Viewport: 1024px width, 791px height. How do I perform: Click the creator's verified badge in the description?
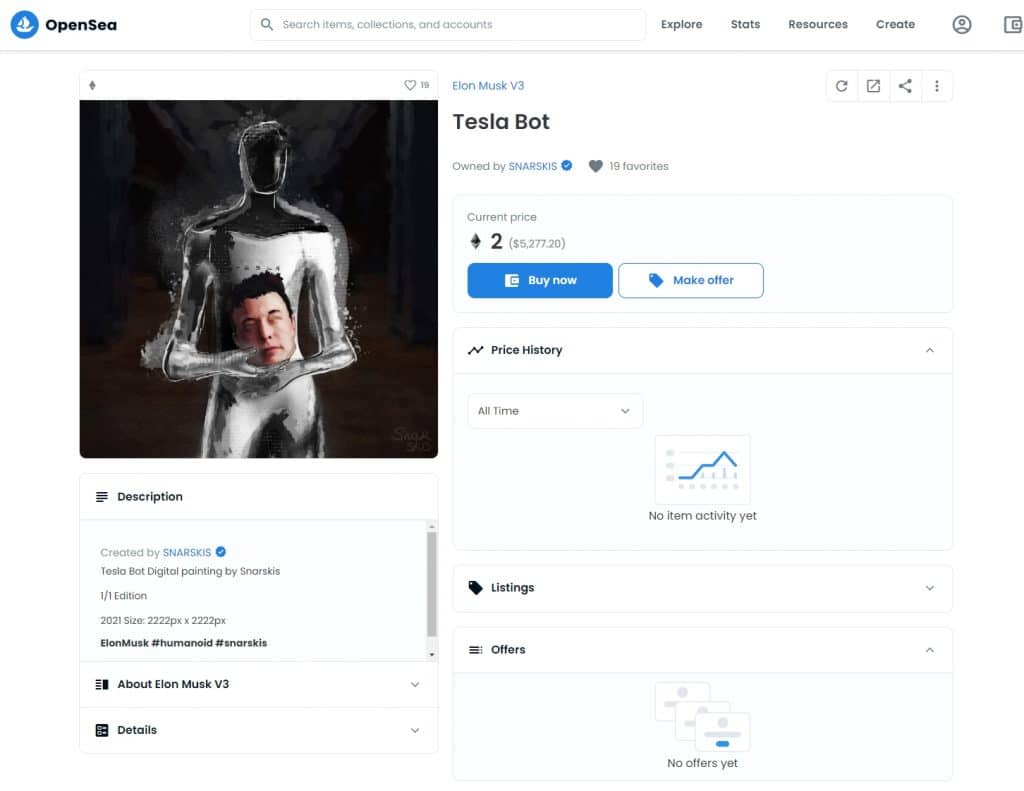pyautogui.click(x=221, y=552)
